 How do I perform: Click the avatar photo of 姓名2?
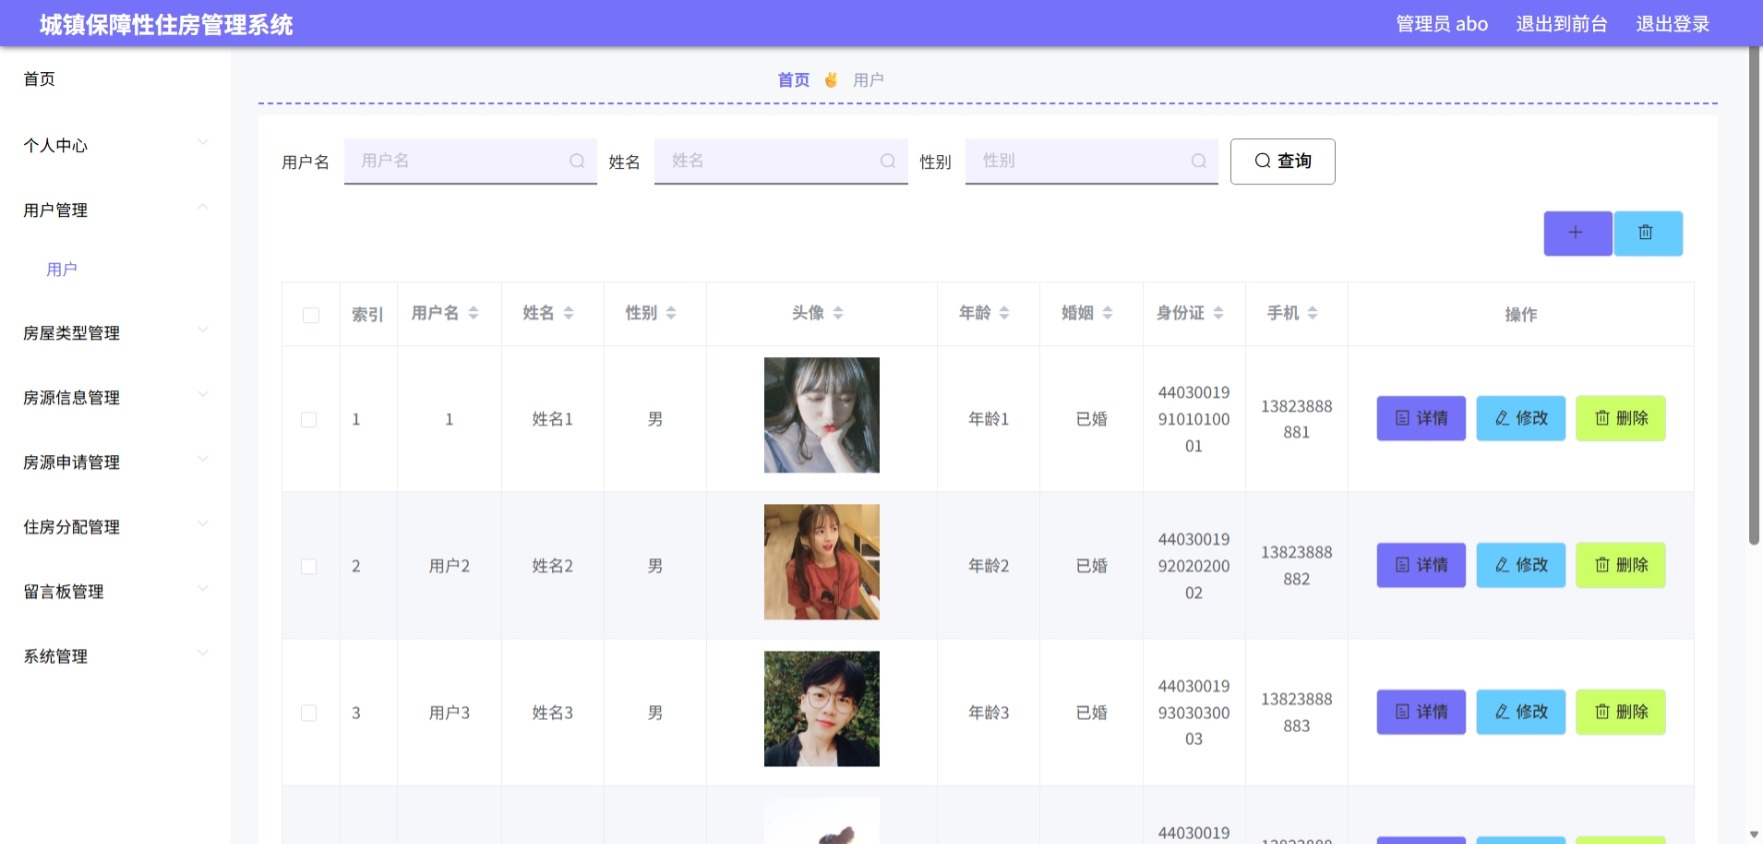click(x=822, y=562)
